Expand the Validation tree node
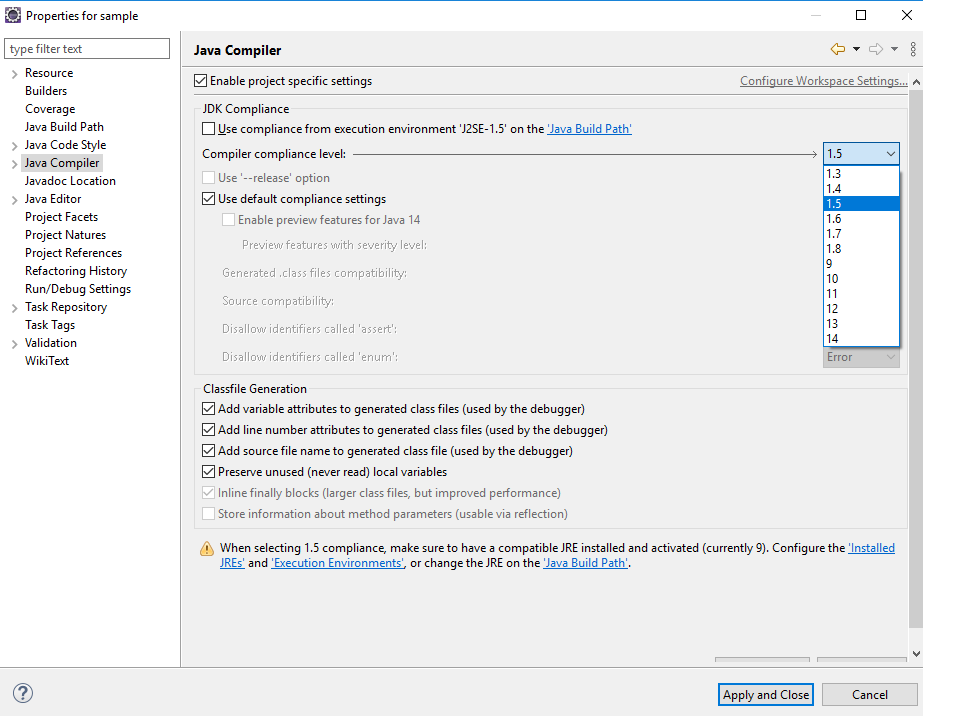Image resolution: width=976 pixels, height=716 pixels. 14,343
